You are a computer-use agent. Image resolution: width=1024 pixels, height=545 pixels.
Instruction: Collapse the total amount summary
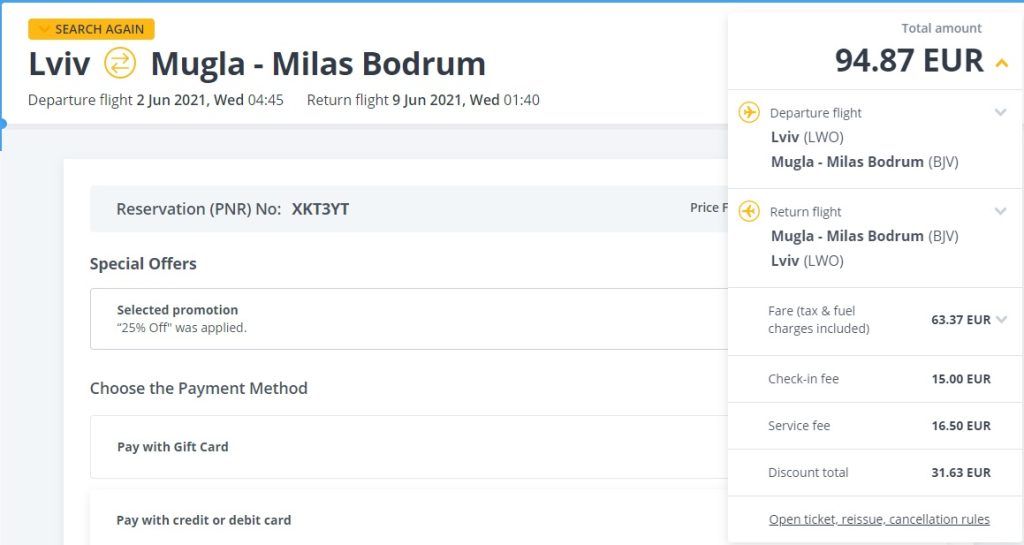(1002, 64)
